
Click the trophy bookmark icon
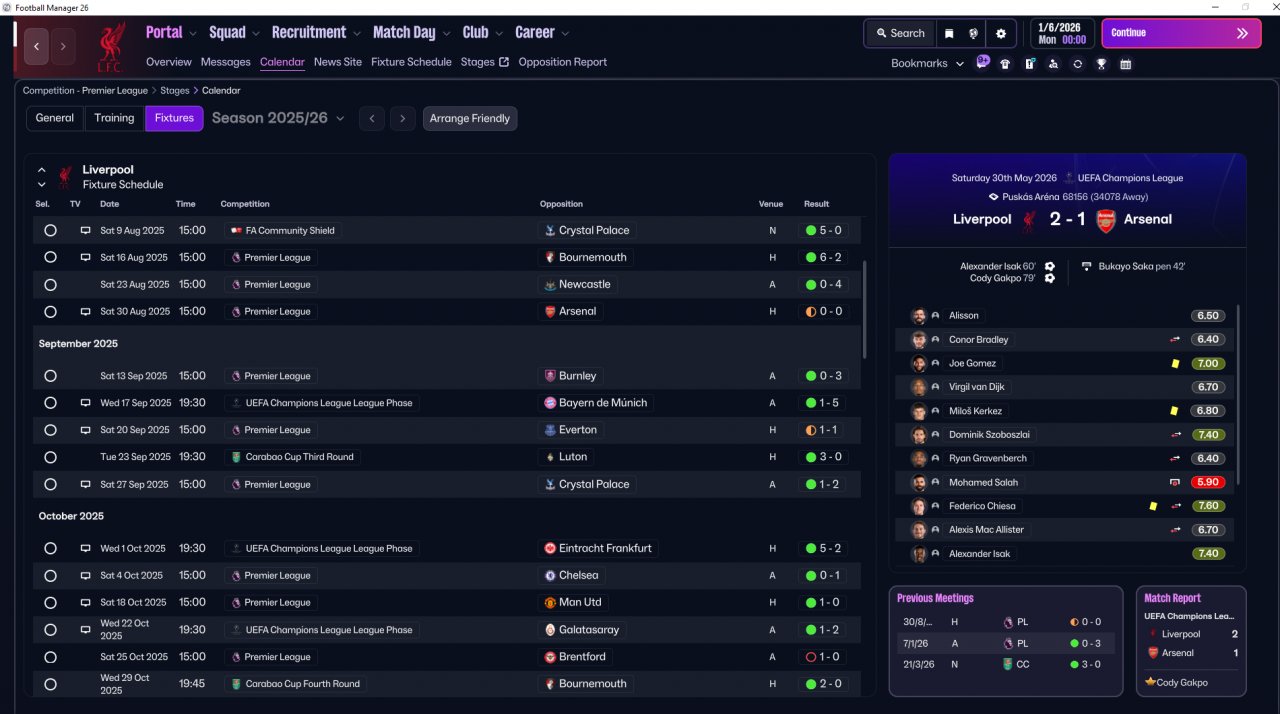point(1101,64)
